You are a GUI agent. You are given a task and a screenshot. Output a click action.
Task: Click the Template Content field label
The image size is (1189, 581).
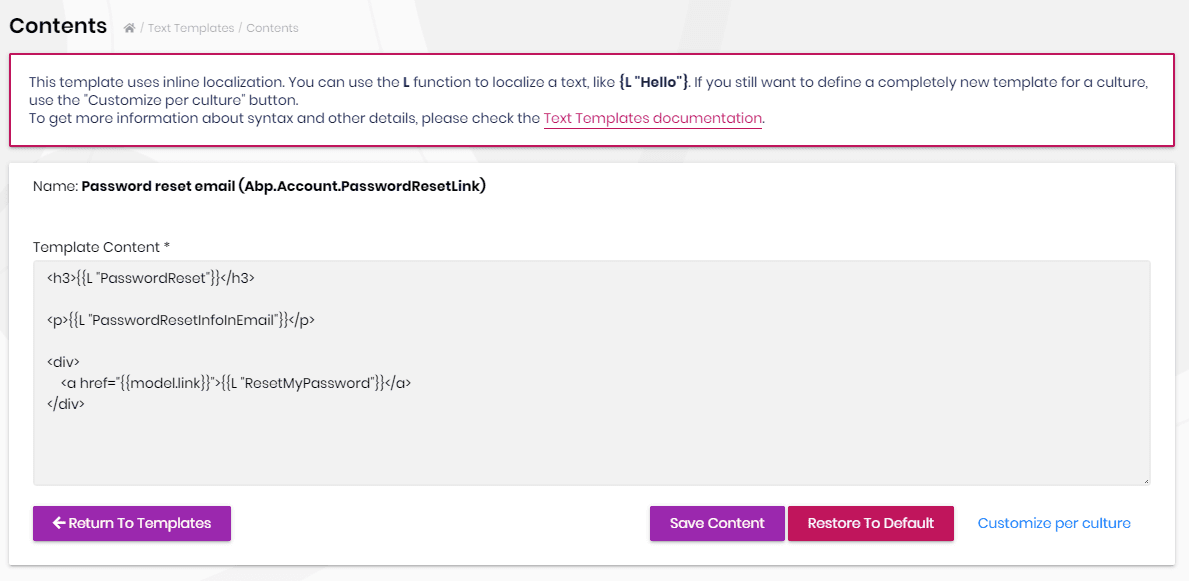click(99, 247)
